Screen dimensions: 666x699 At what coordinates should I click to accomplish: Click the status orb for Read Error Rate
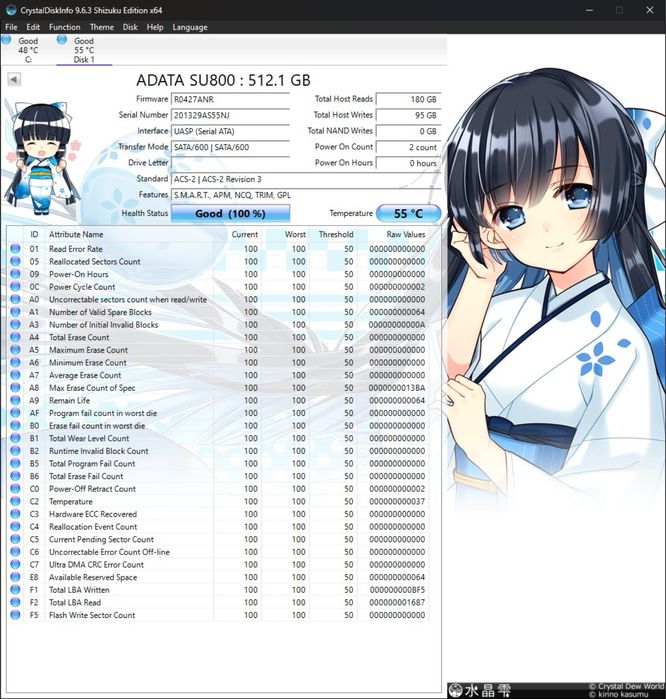(x=15, y=248)
